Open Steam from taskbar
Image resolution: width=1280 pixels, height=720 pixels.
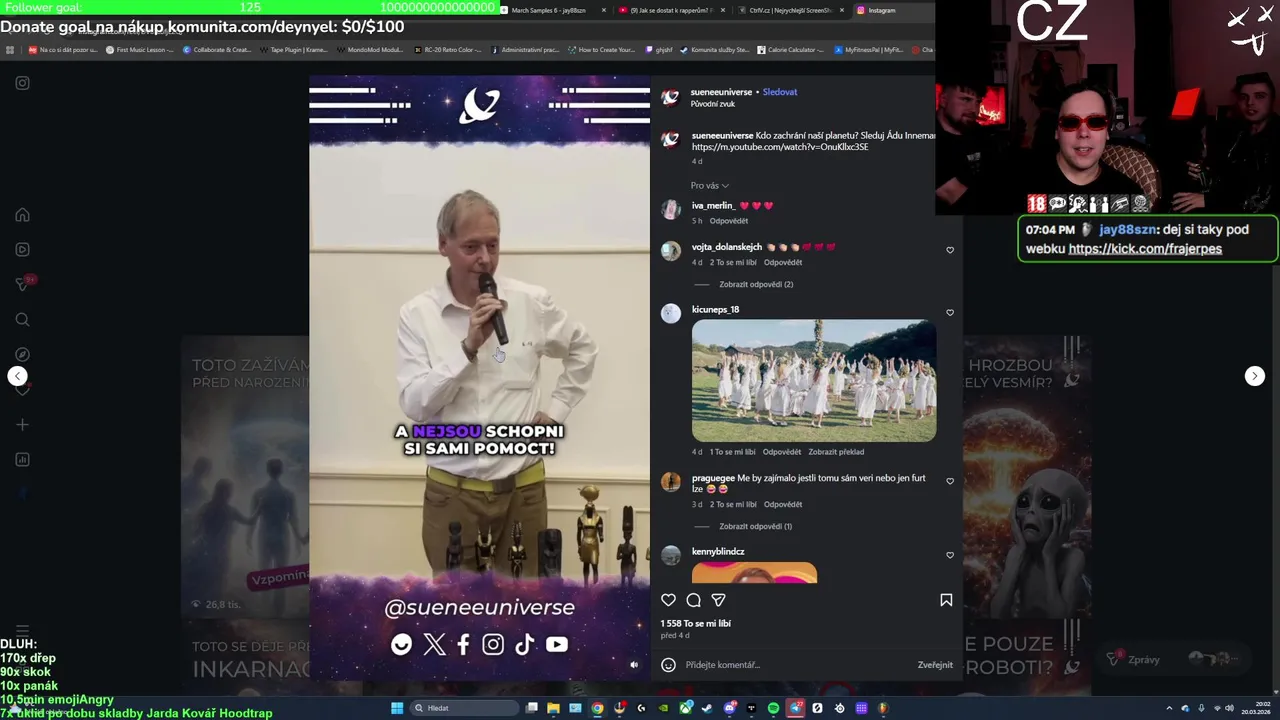click(x=707, y=708)
